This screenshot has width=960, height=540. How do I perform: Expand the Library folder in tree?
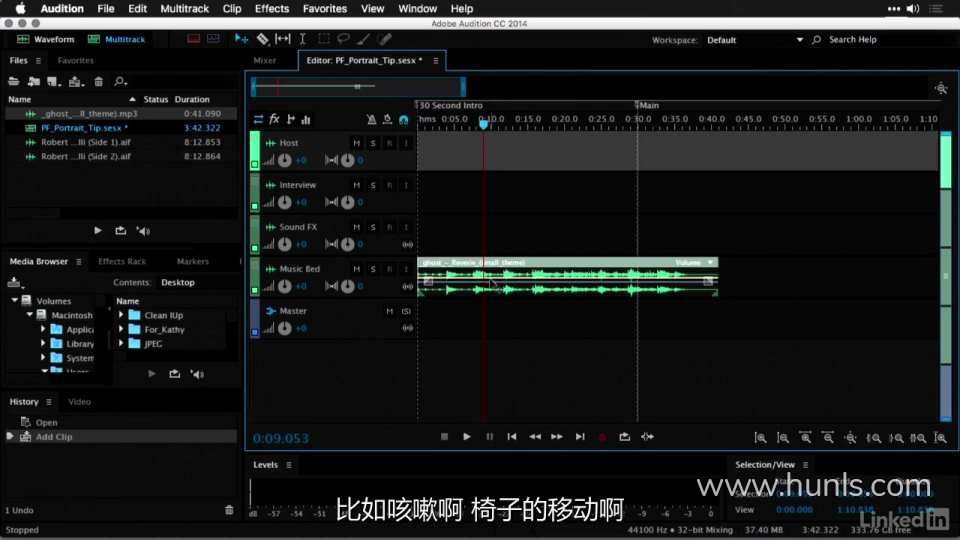tap(43, 343)
